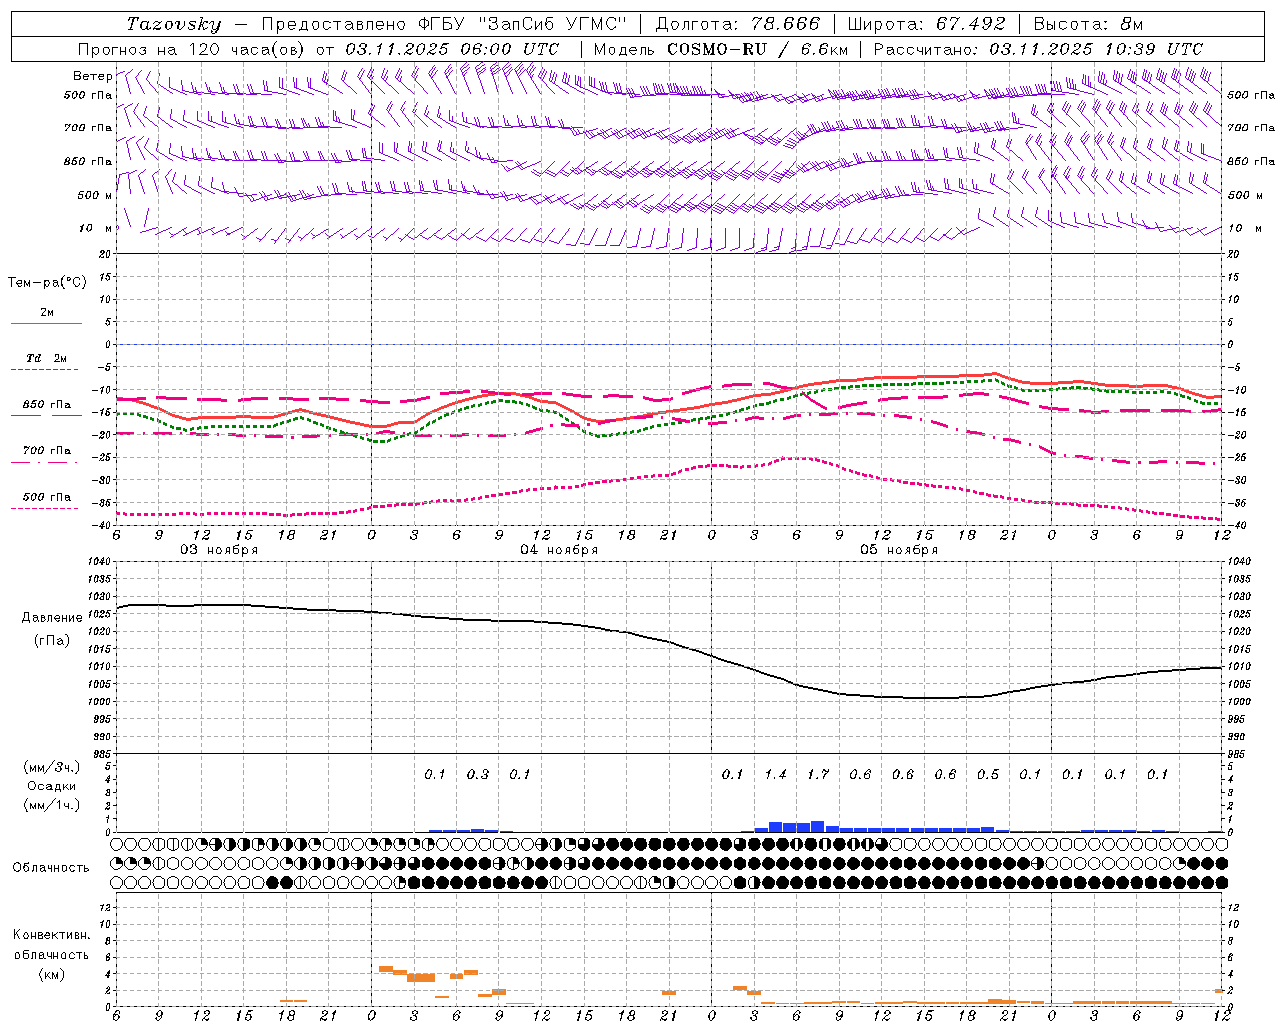Click the precipitation value 1.7

(x=818, y=775)
